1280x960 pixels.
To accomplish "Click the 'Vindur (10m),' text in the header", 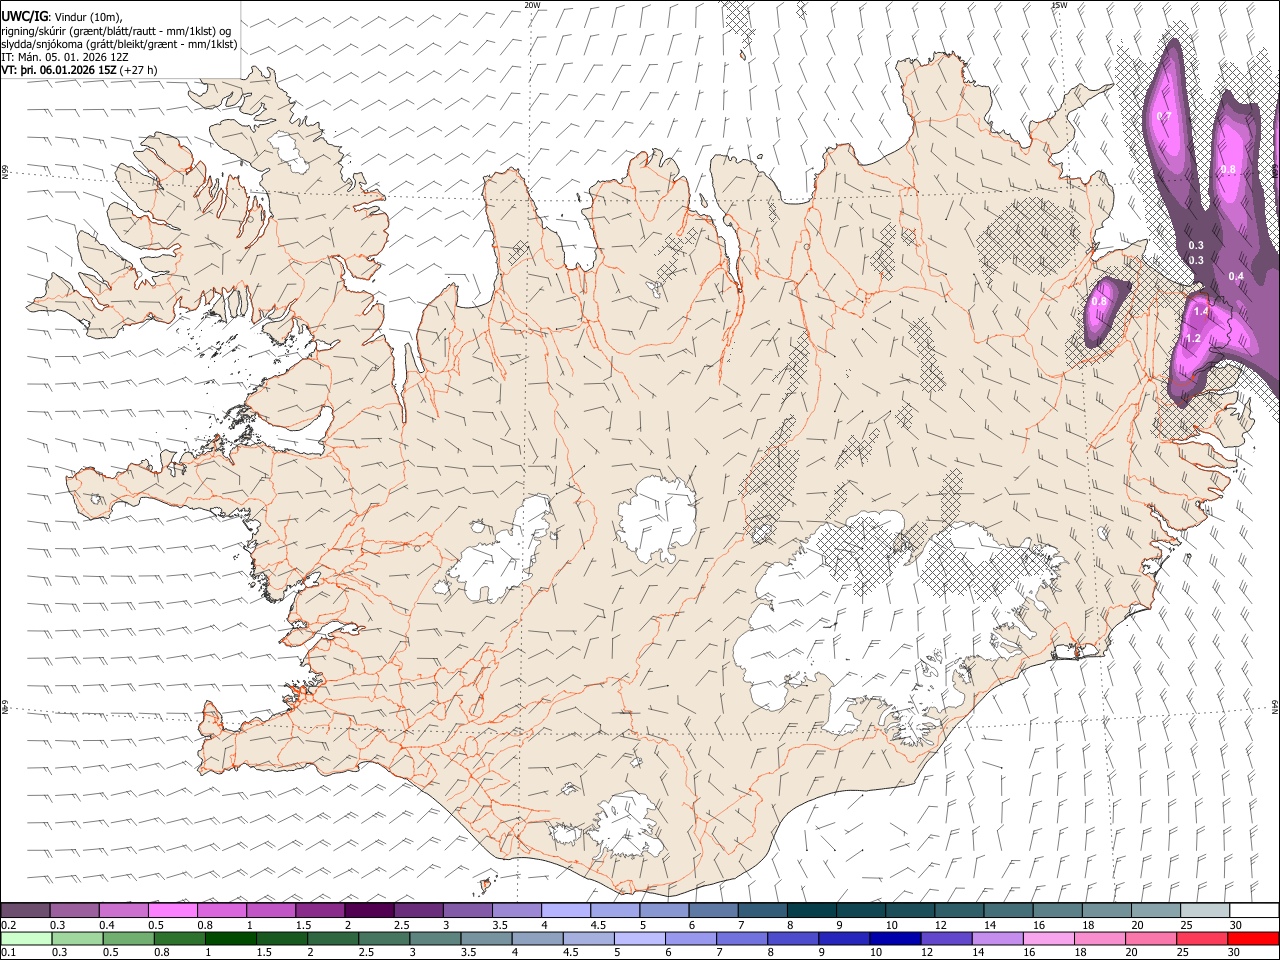I will (88, 18).
